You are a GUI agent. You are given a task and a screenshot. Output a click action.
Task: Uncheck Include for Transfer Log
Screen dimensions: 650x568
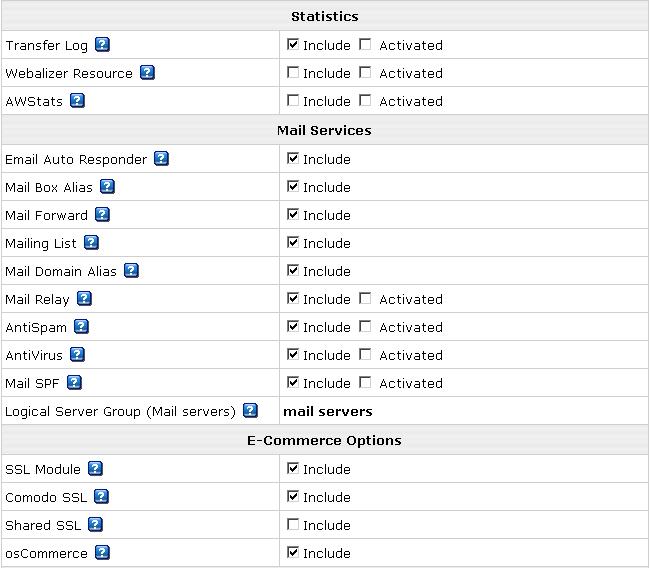(293, 44)
